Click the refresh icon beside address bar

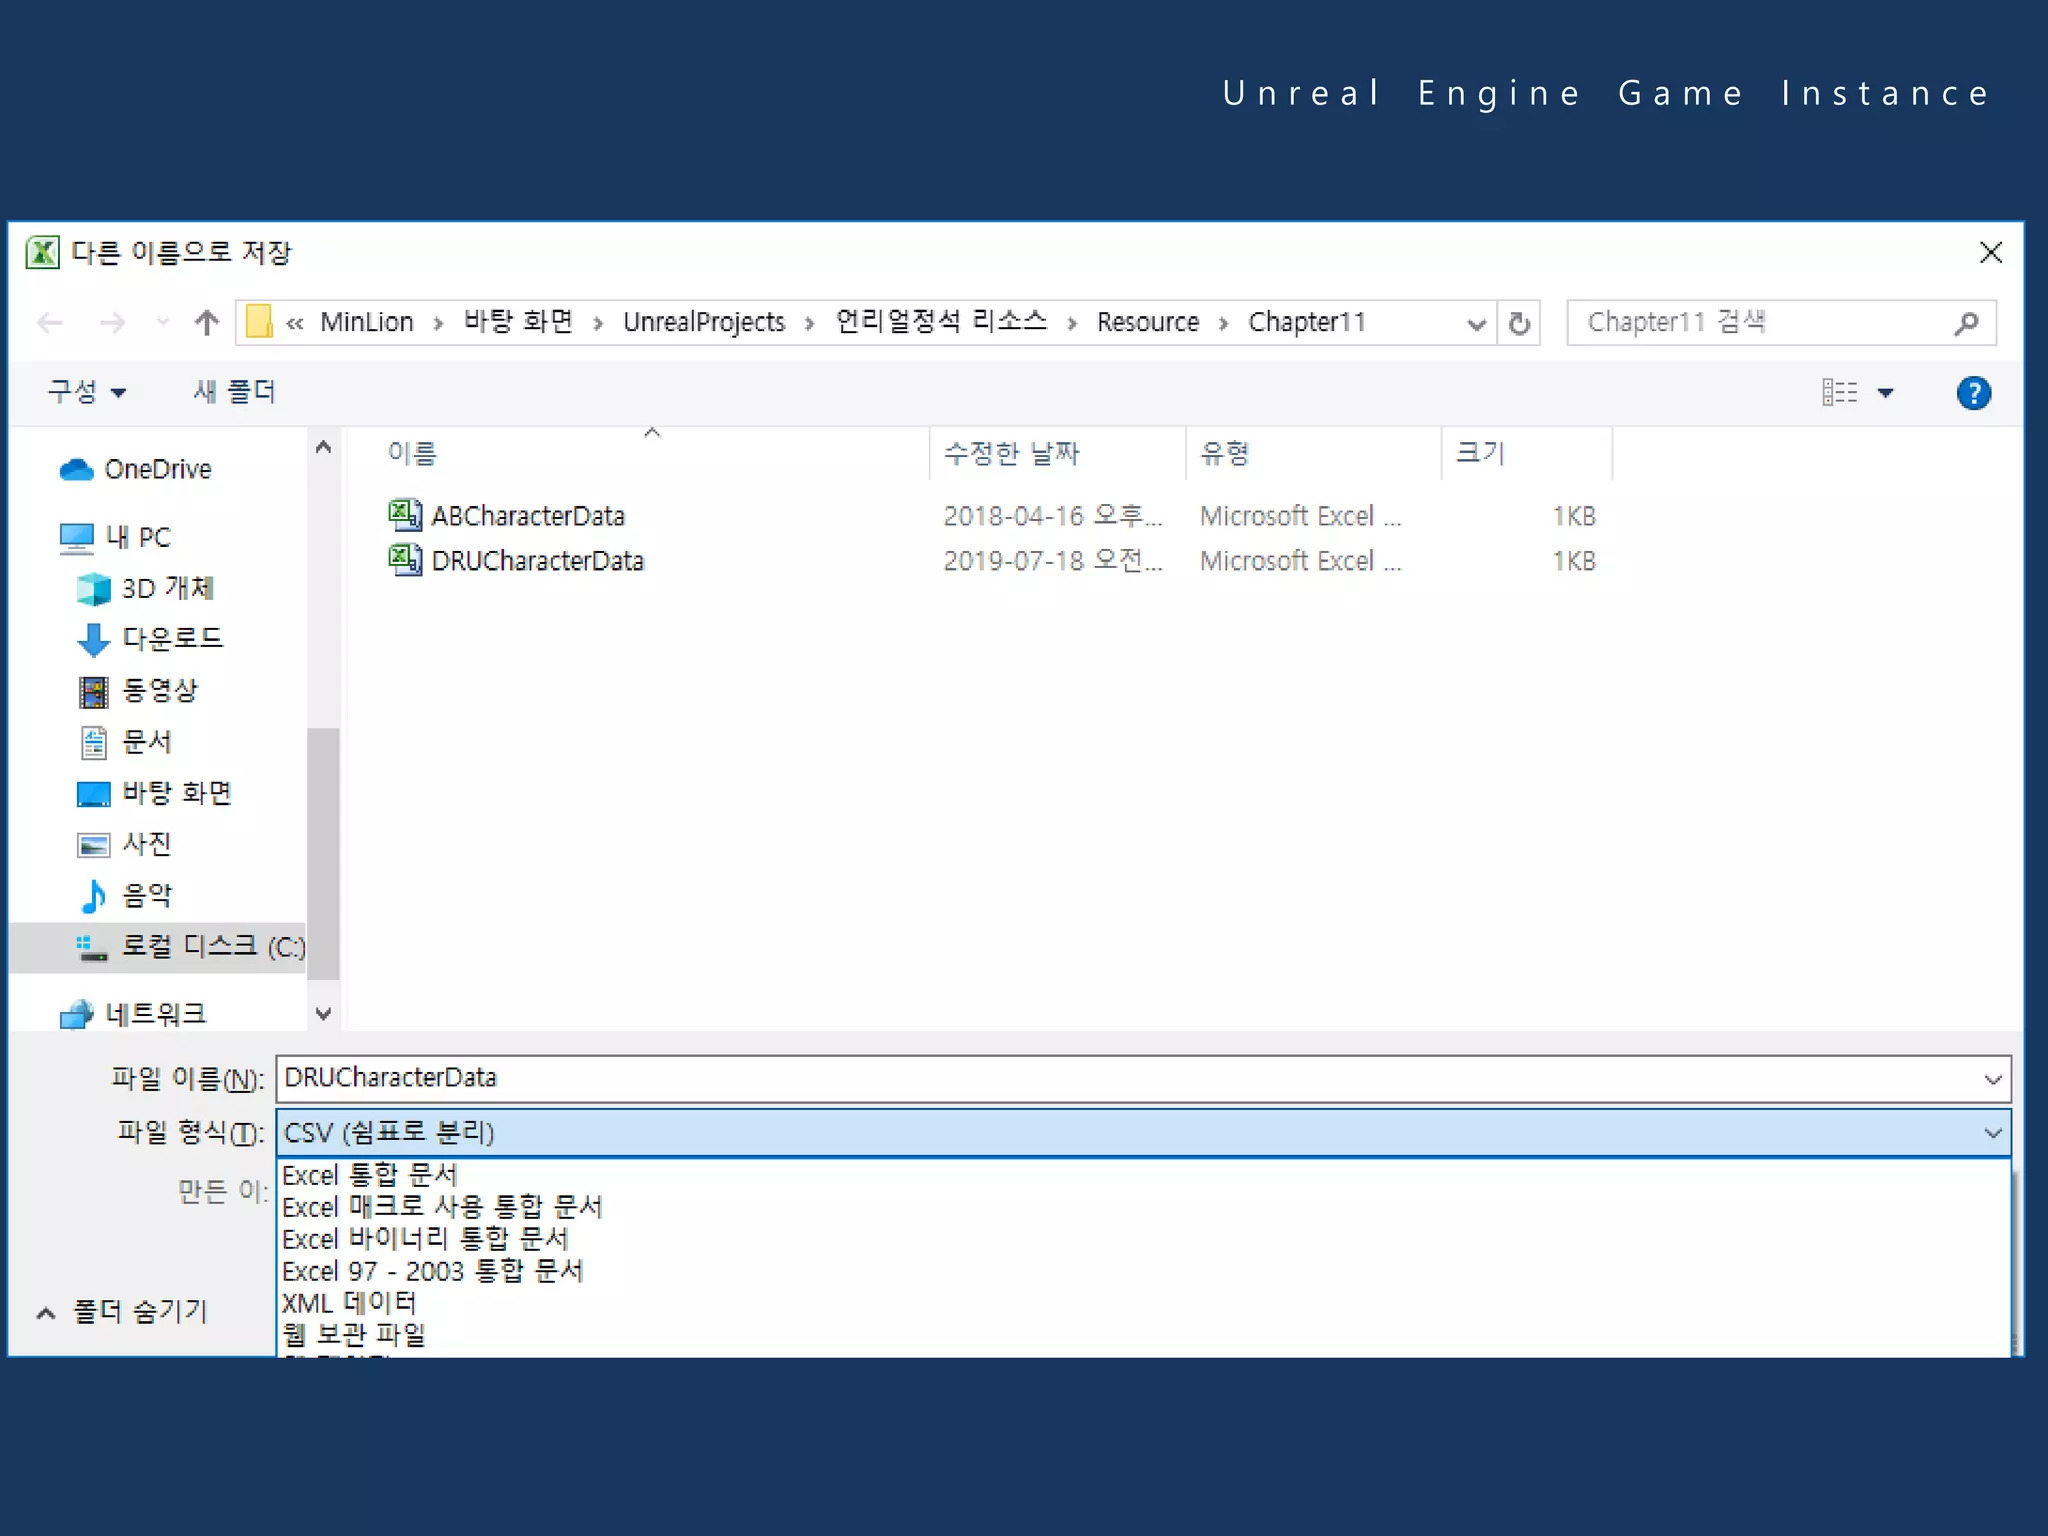tap(1518, 323)
